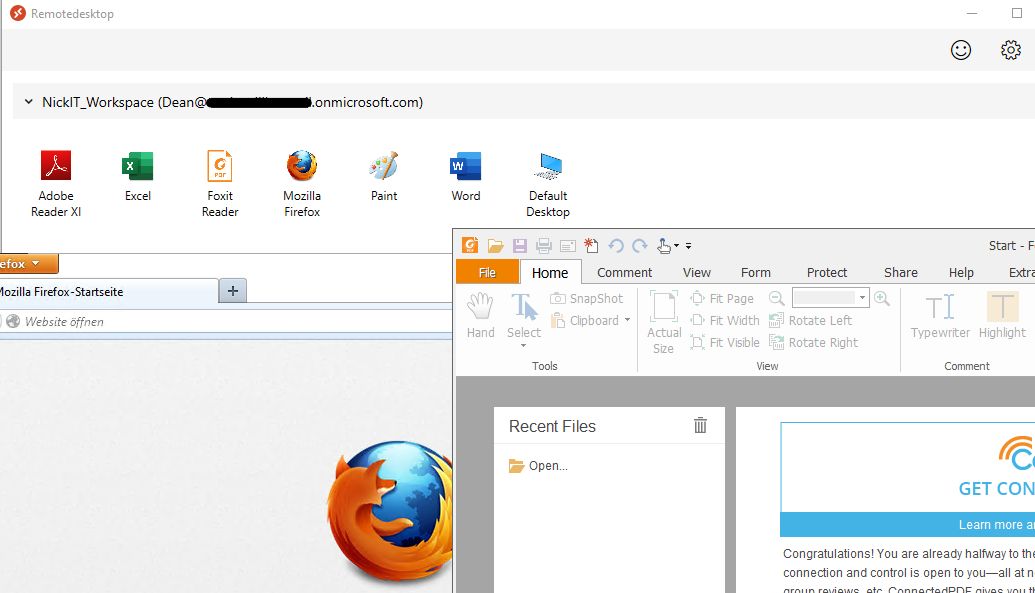
Task: Open the Clipboard dropdown
Action: [591, 320]
